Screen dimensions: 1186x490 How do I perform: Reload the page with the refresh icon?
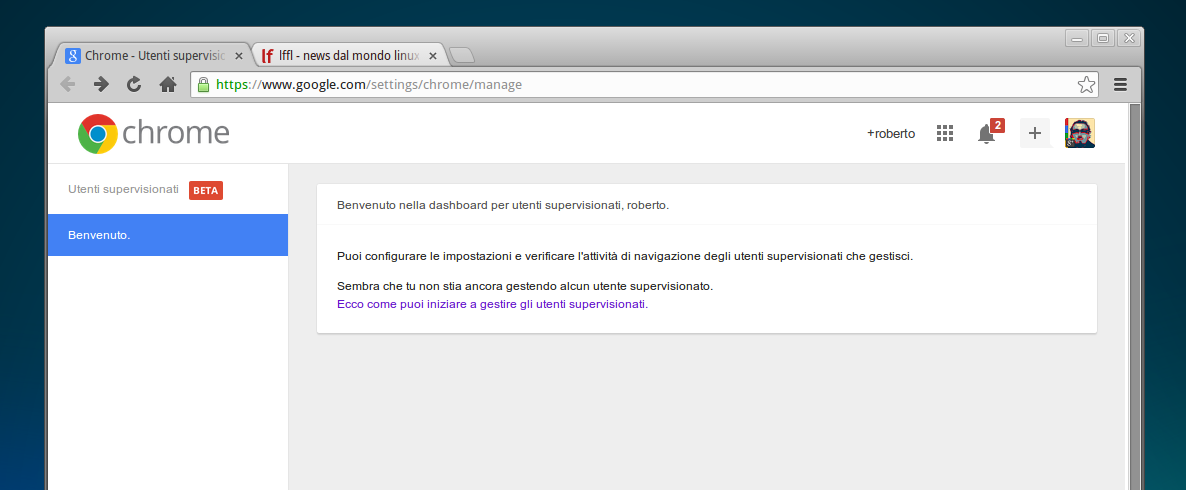(134, 84)
